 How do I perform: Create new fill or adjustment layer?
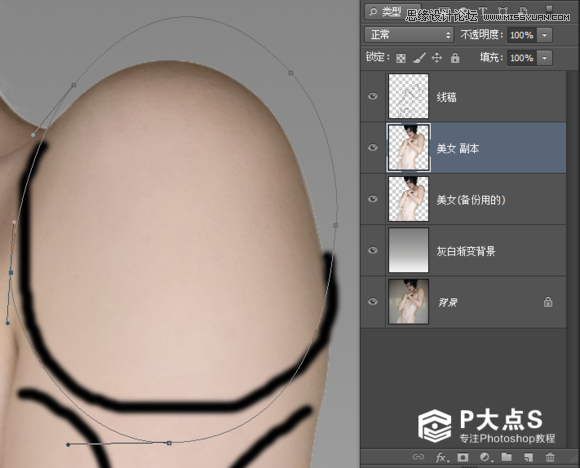485,458
